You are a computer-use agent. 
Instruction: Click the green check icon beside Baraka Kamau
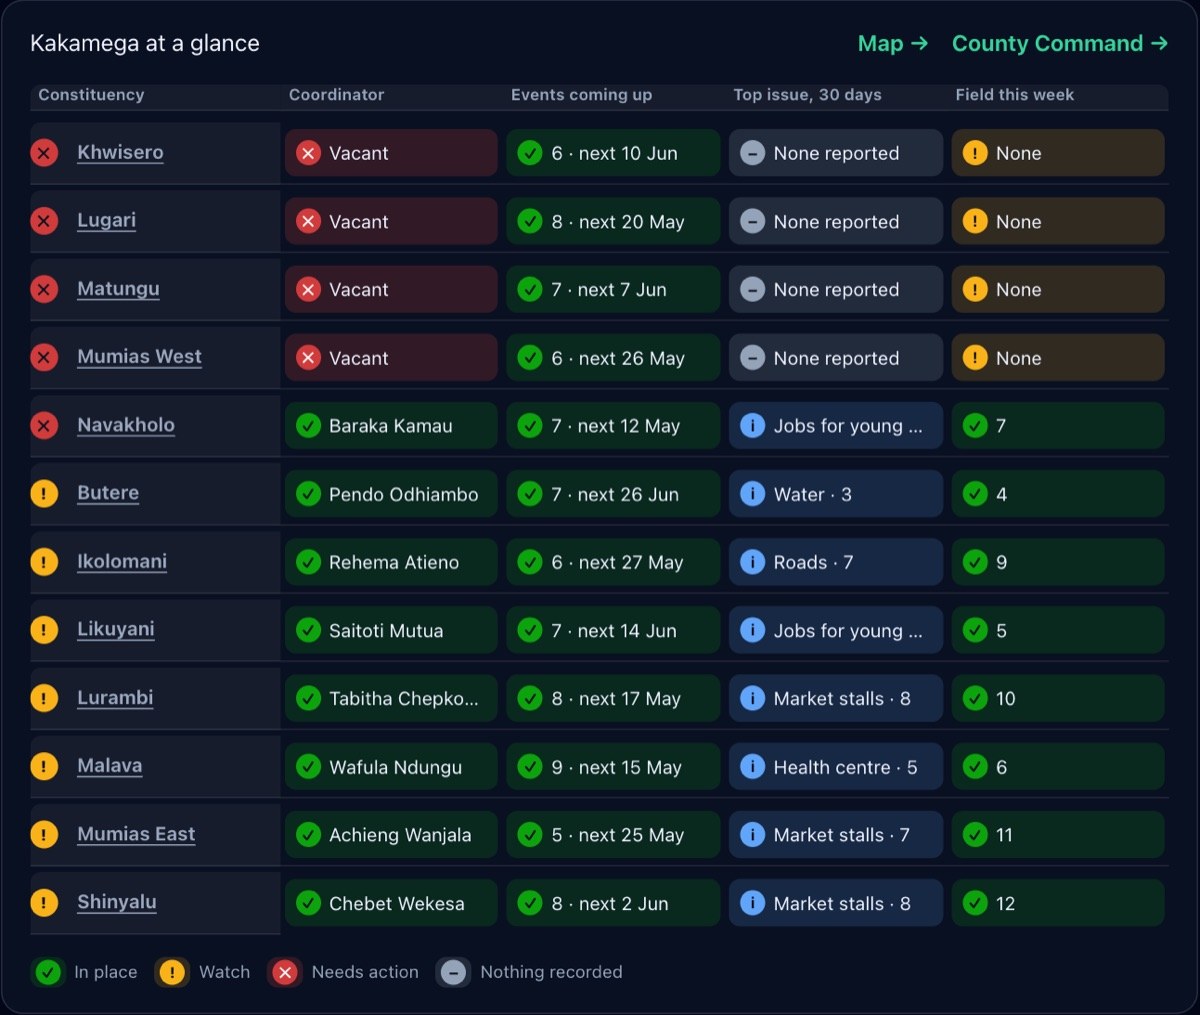click(309, 426)
